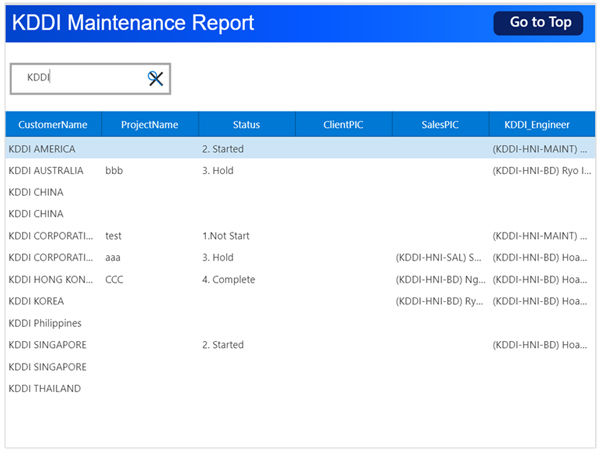Image resolution: width=600 pixels, height=456 pixels.
Task: Click the 4. Complete status cell
Action: click(228, 280)
